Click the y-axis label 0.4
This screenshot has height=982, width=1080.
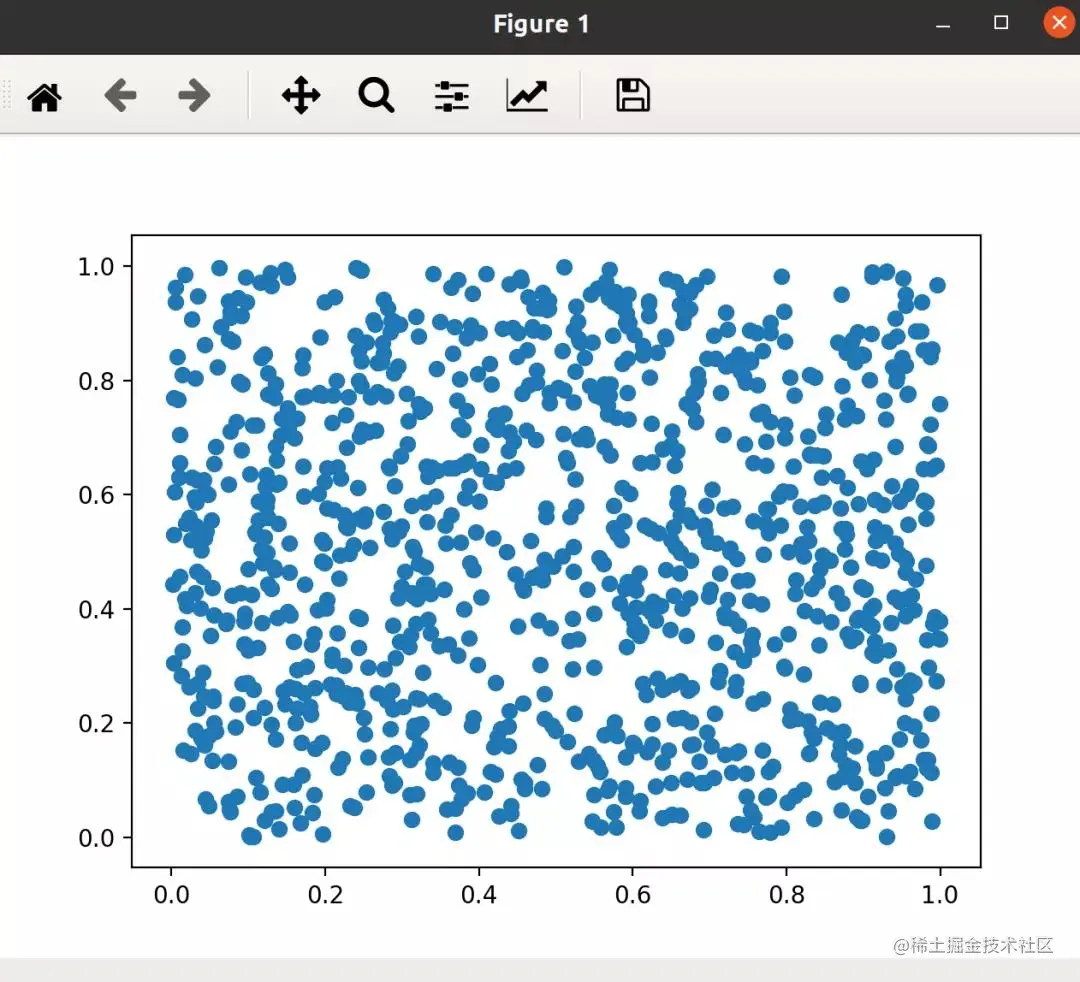[96, 609]
